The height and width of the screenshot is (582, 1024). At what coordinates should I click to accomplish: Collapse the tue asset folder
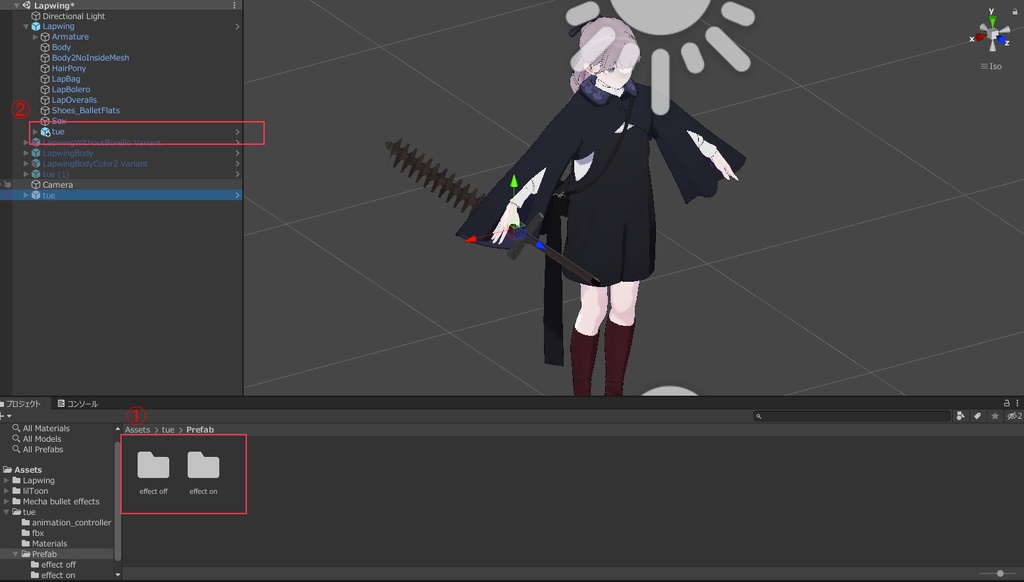[7, 511]
